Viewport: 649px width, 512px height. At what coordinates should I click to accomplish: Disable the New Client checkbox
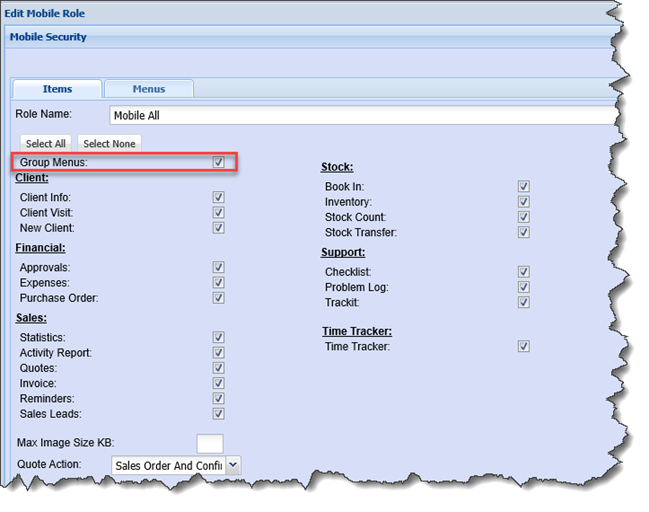218,228
